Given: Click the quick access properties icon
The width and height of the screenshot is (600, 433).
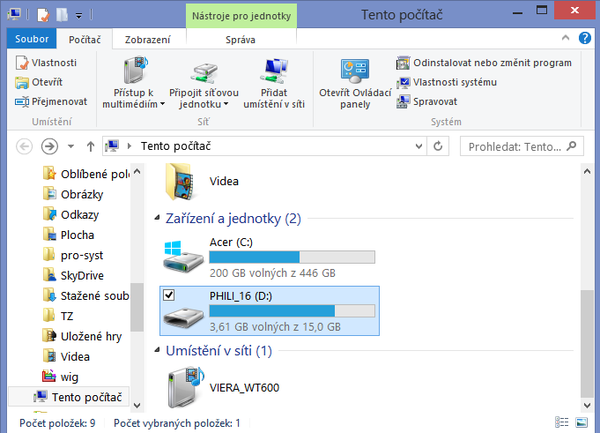Looking at the screenshot, I should [43, 15].
